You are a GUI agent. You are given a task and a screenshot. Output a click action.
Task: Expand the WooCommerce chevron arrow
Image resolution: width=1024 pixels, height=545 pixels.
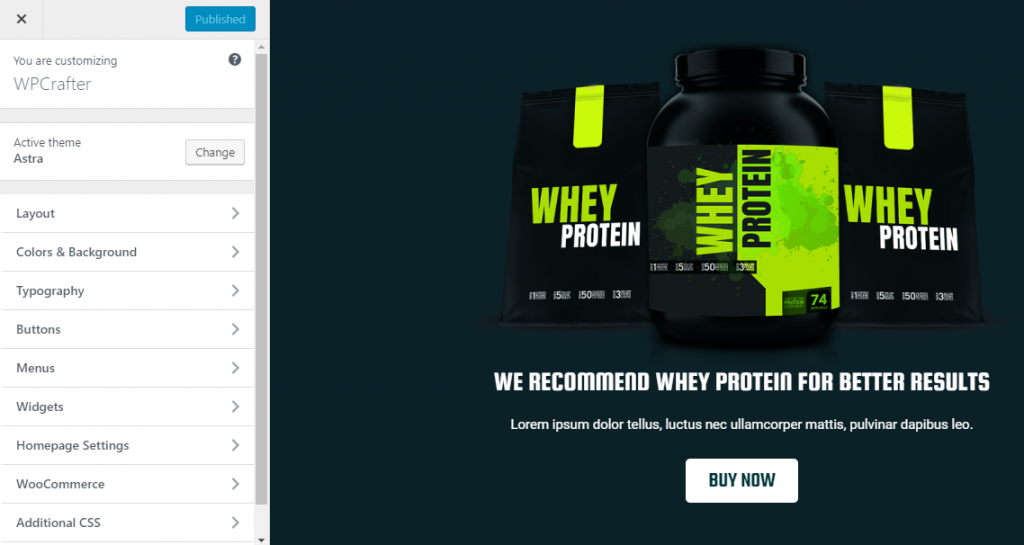pyautogui.click(x=235, y=484)
